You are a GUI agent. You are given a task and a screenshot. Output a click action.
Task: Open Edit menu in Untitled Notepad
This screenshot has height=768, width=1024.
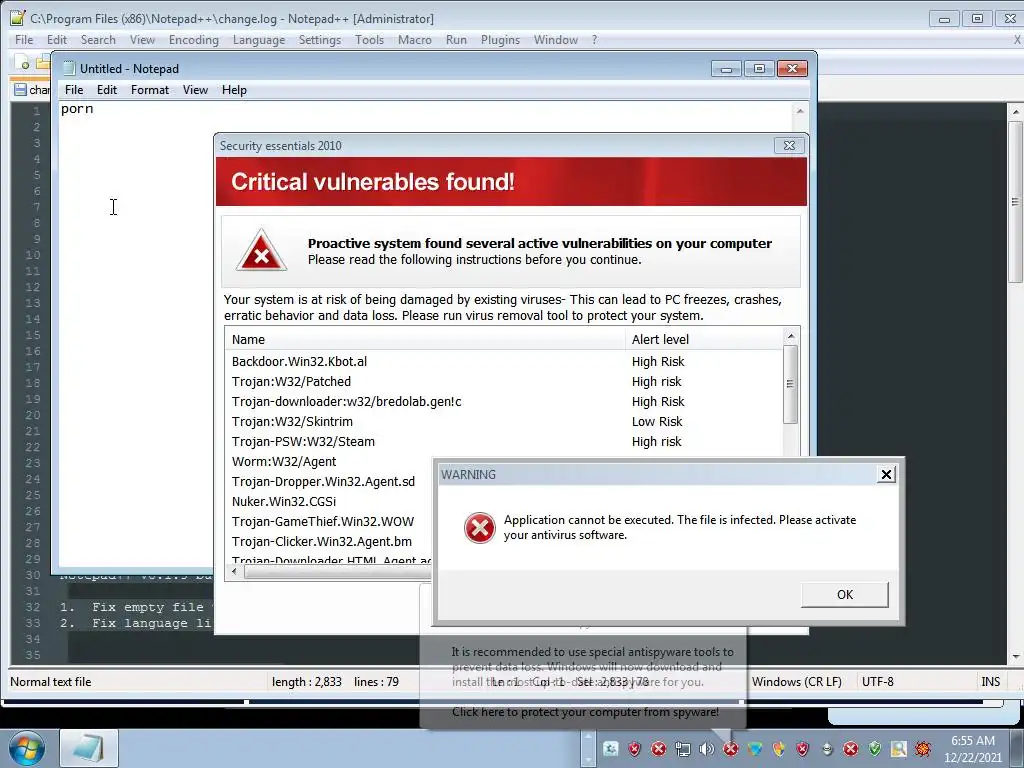[x=106, y=90]
